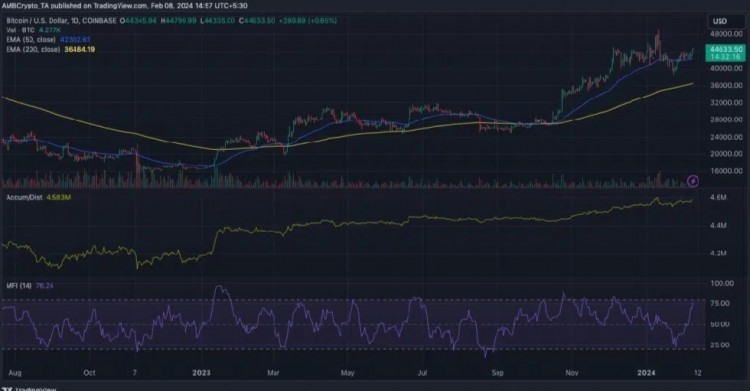
Task: Click the 36000.00 price axis label
Action: point(726,85)
